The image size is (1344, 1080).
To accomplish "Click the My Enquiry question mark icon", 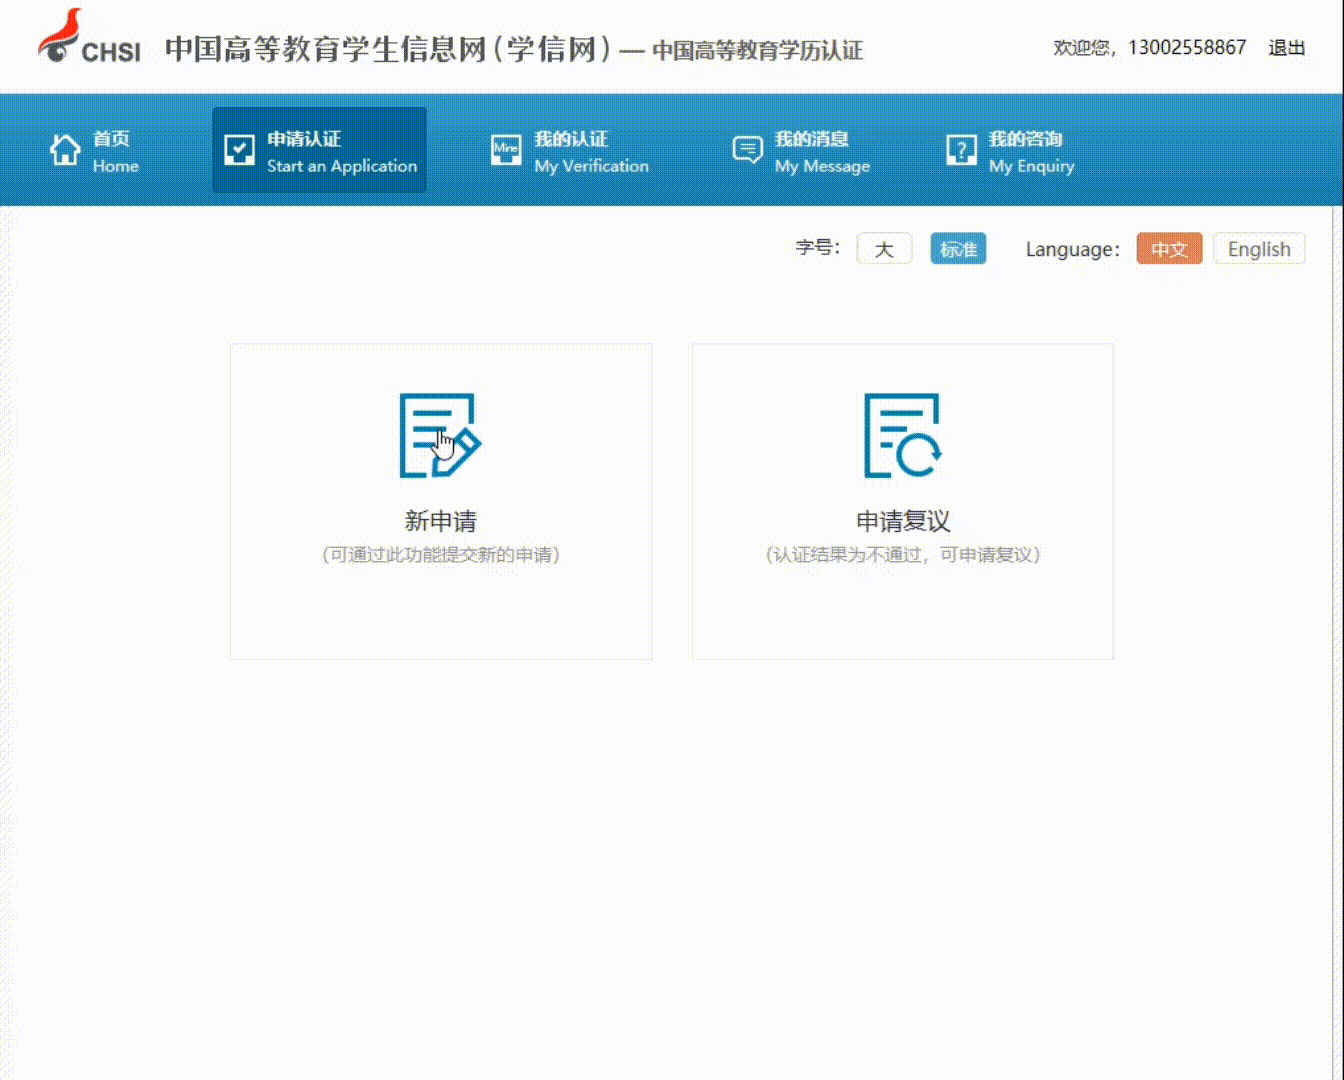I will coord(961,150).
